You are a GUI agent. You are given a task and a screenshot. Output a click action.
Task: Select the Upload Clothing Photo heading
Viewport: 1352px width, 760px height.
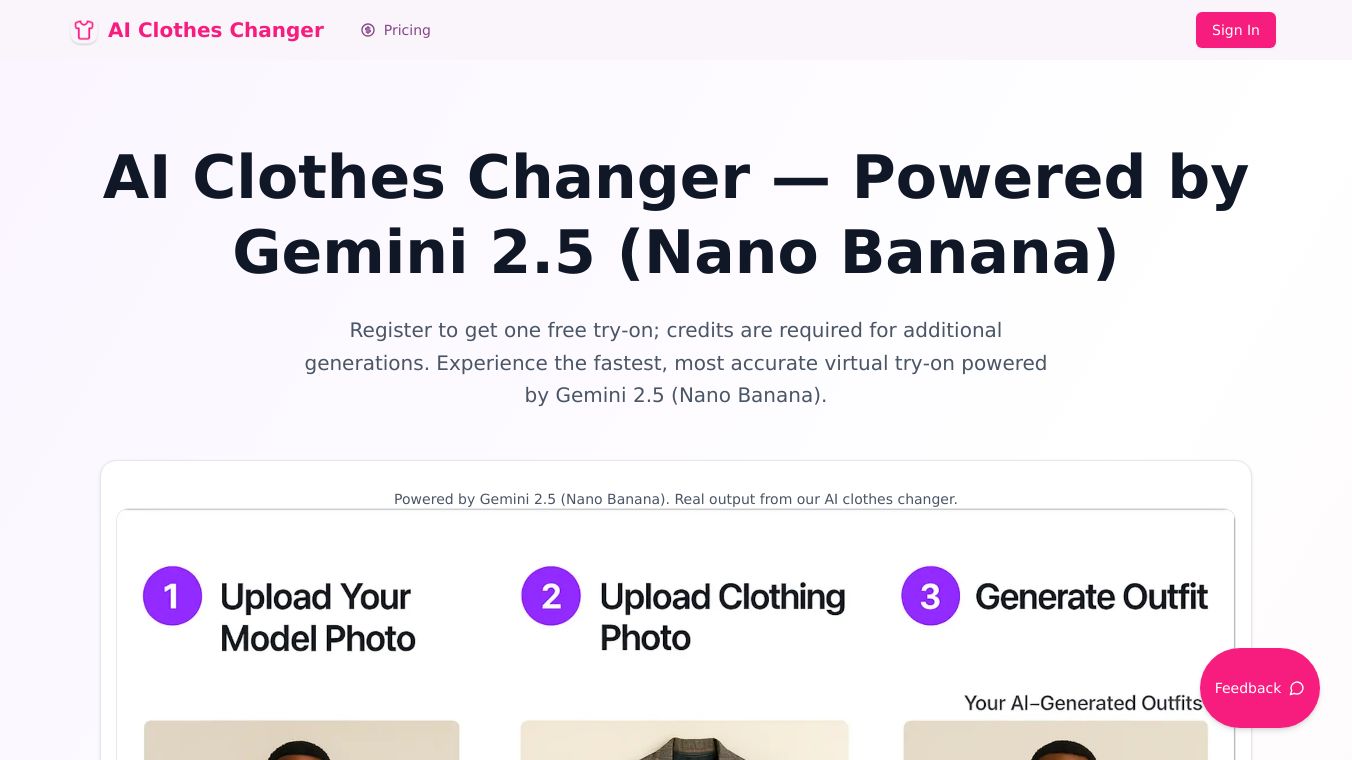(722, 617)
